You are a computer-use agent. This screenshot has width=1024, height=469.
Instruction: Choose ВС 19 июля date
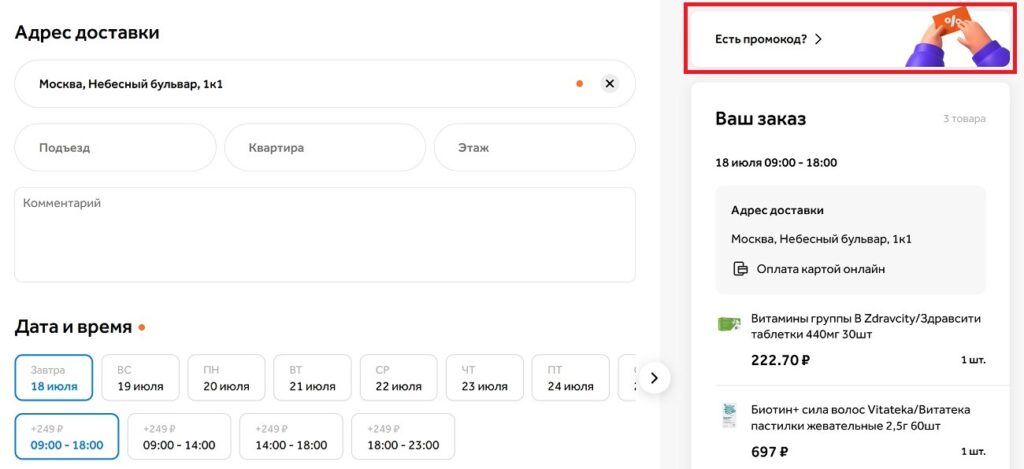click(x=140, y=378)
